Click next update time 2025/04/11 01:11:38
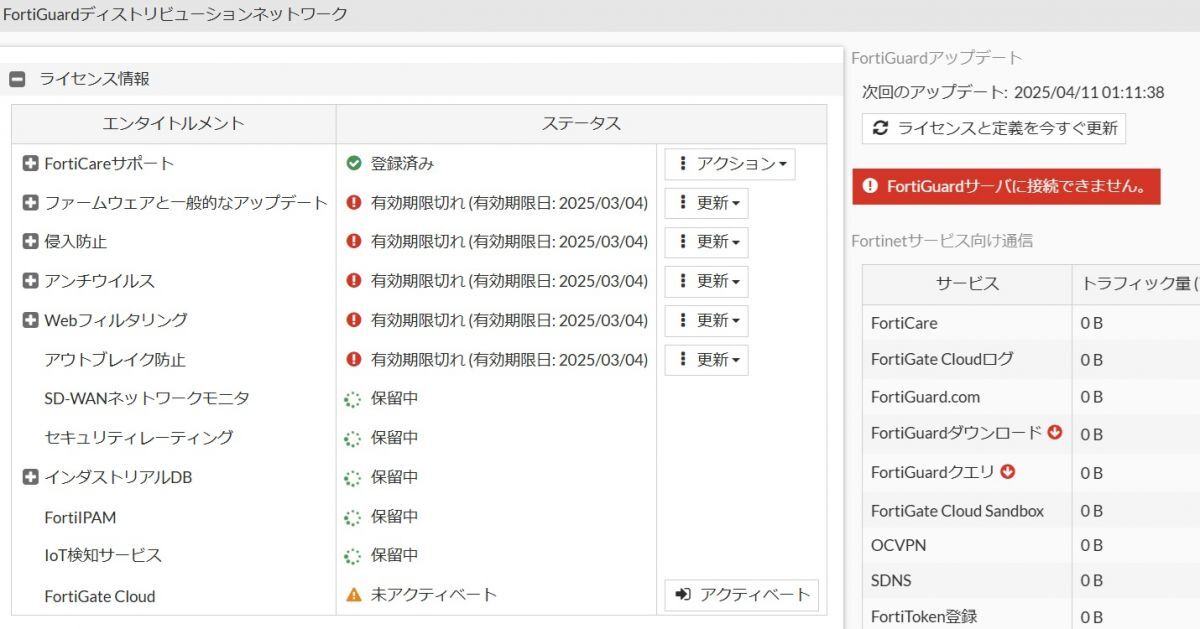Viewport: 1200px width, 629px height. pyautogui.click(x=1088, y=92)
